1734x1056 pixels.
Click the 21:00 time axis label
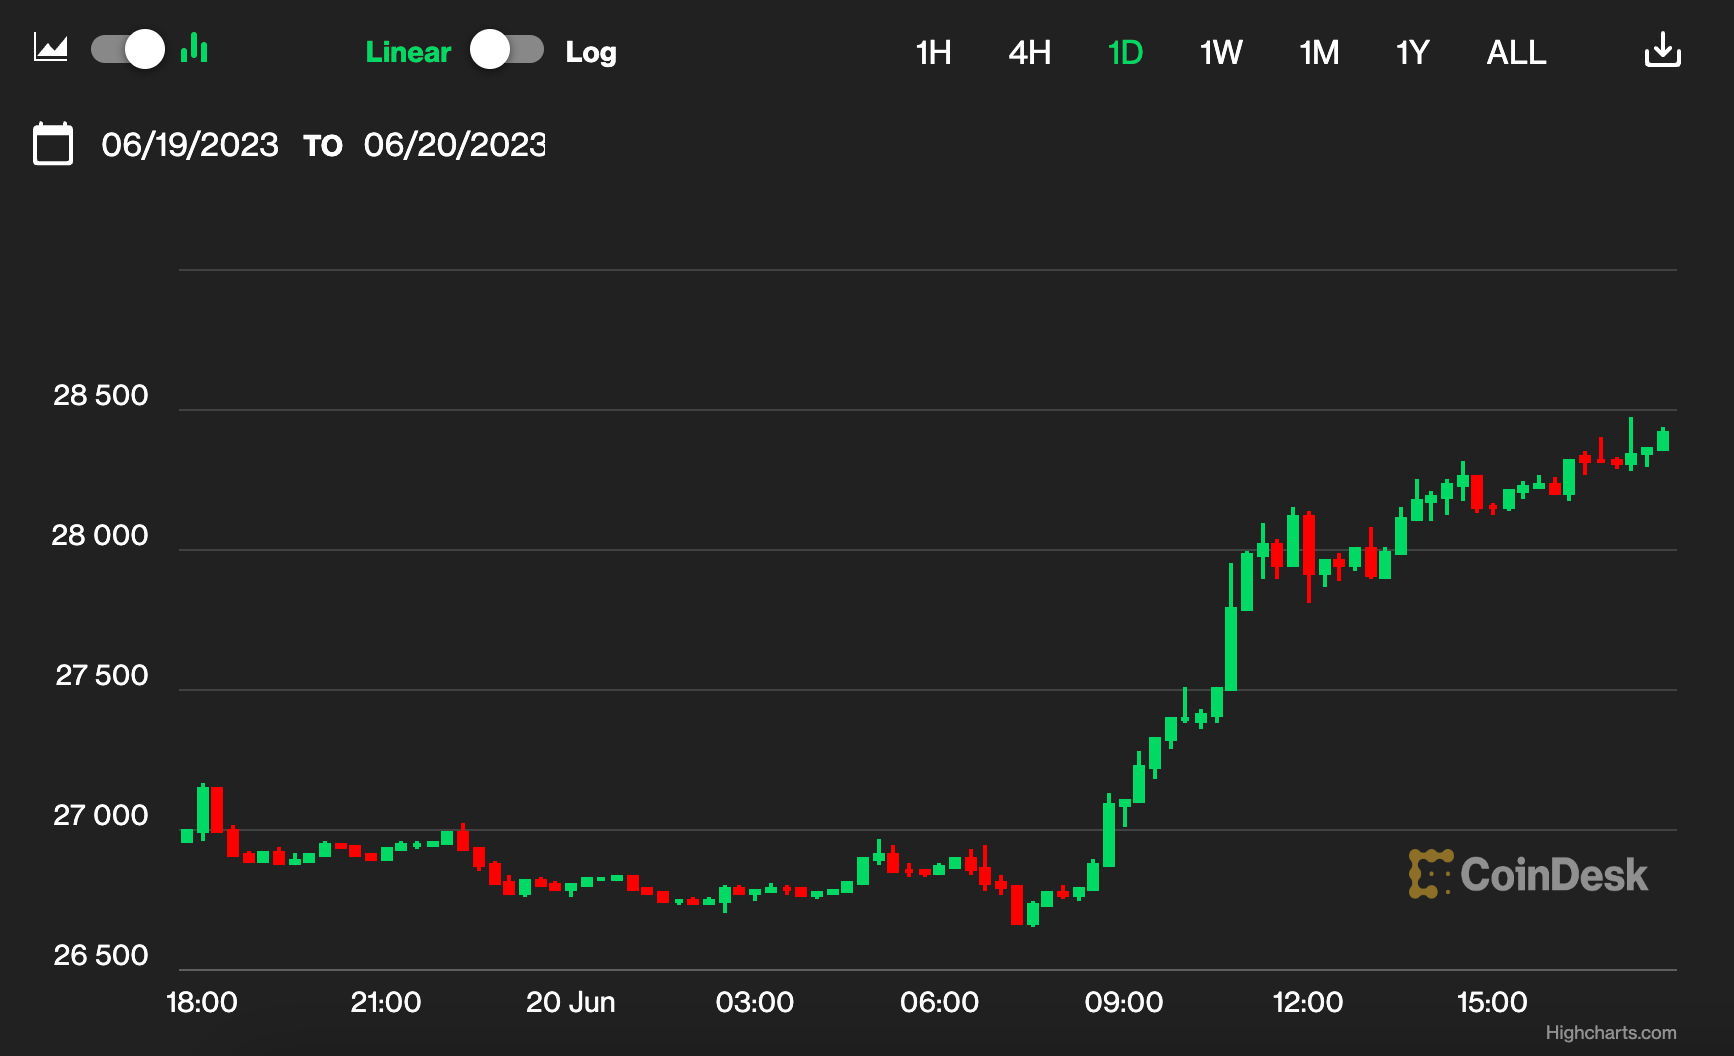pyautogui.click(x=385, y=1002)
